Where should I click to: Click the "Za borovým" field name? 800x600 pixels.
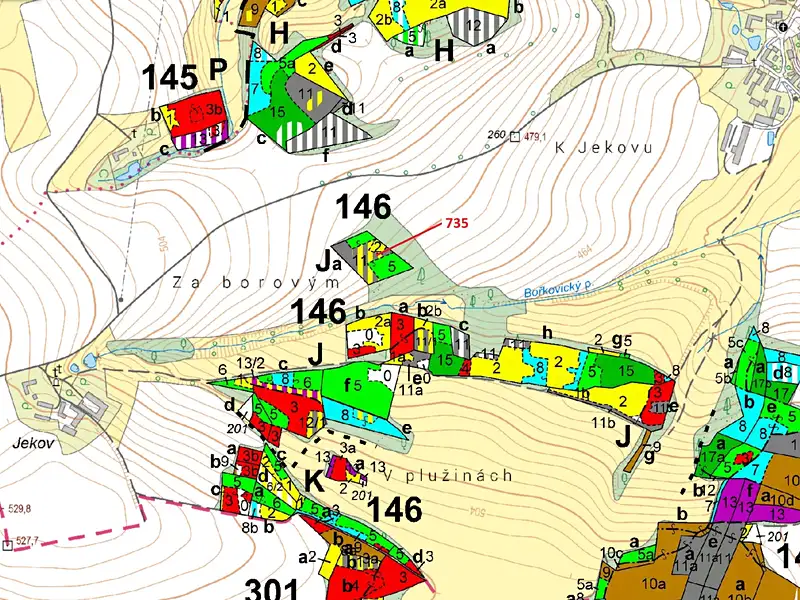(x=256, y=283)
